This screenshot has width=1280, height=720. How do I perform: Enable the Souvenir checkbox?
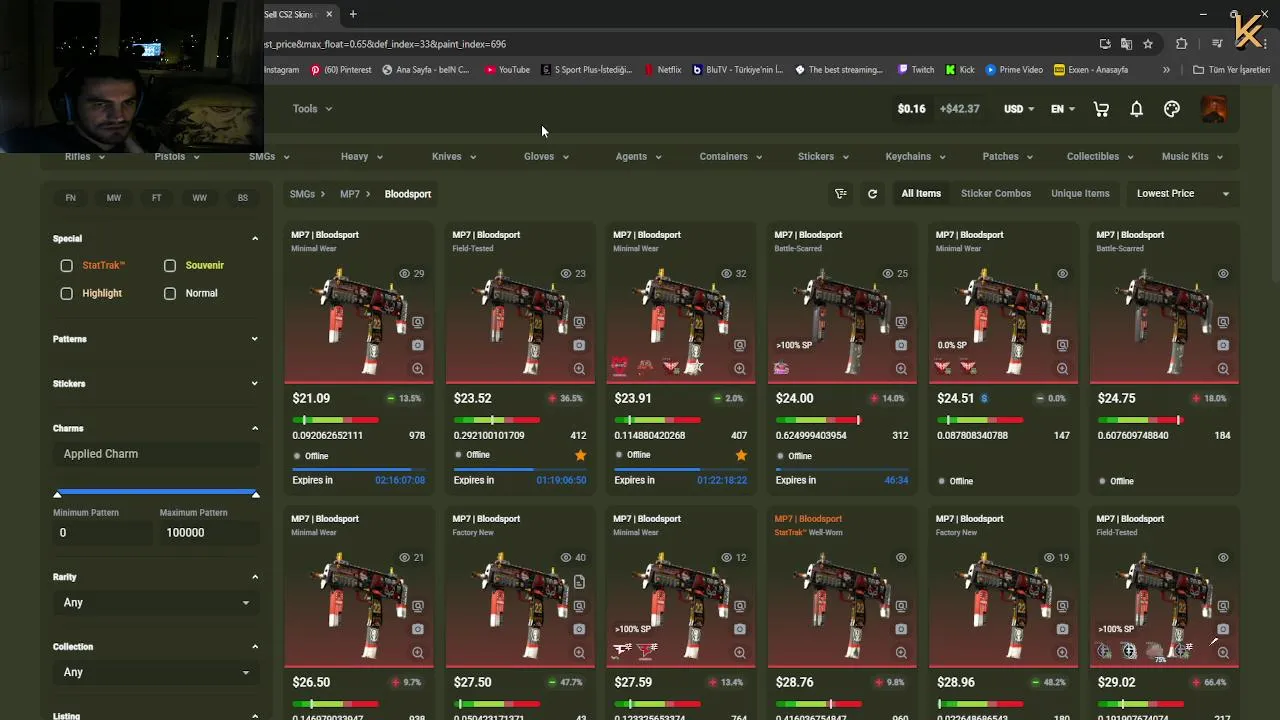pos(170,266)
